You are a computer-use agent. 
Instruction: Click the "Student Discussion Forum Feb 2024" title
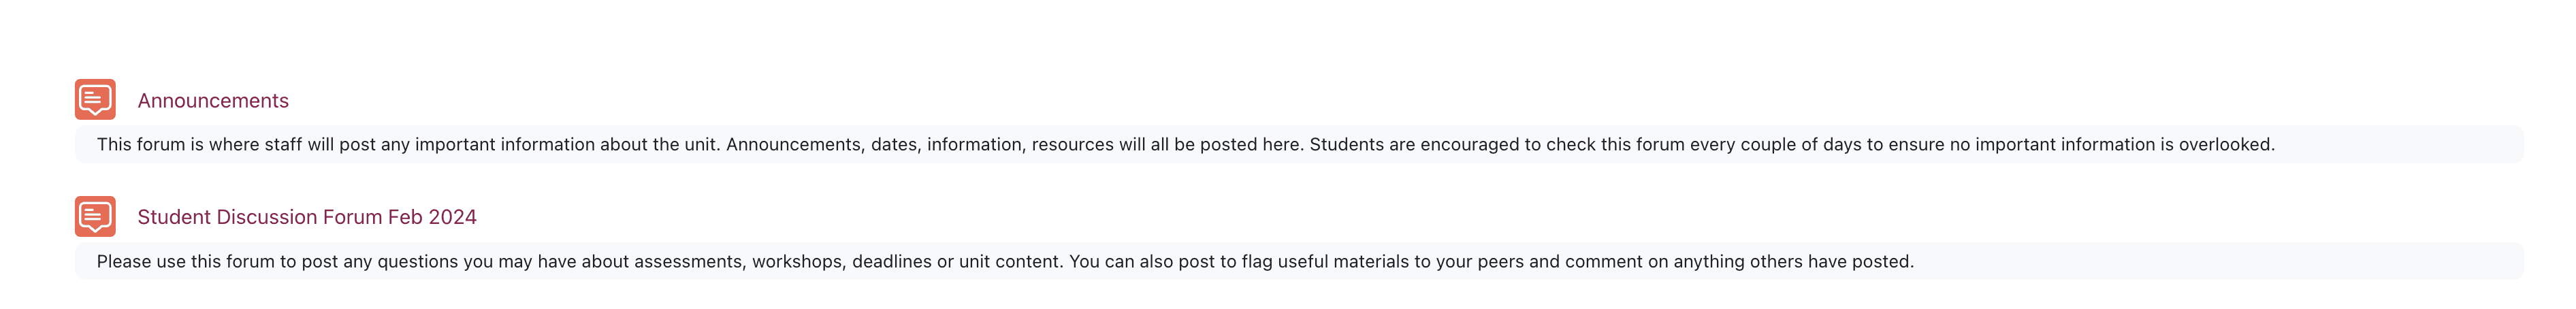(x=307, y=217)
